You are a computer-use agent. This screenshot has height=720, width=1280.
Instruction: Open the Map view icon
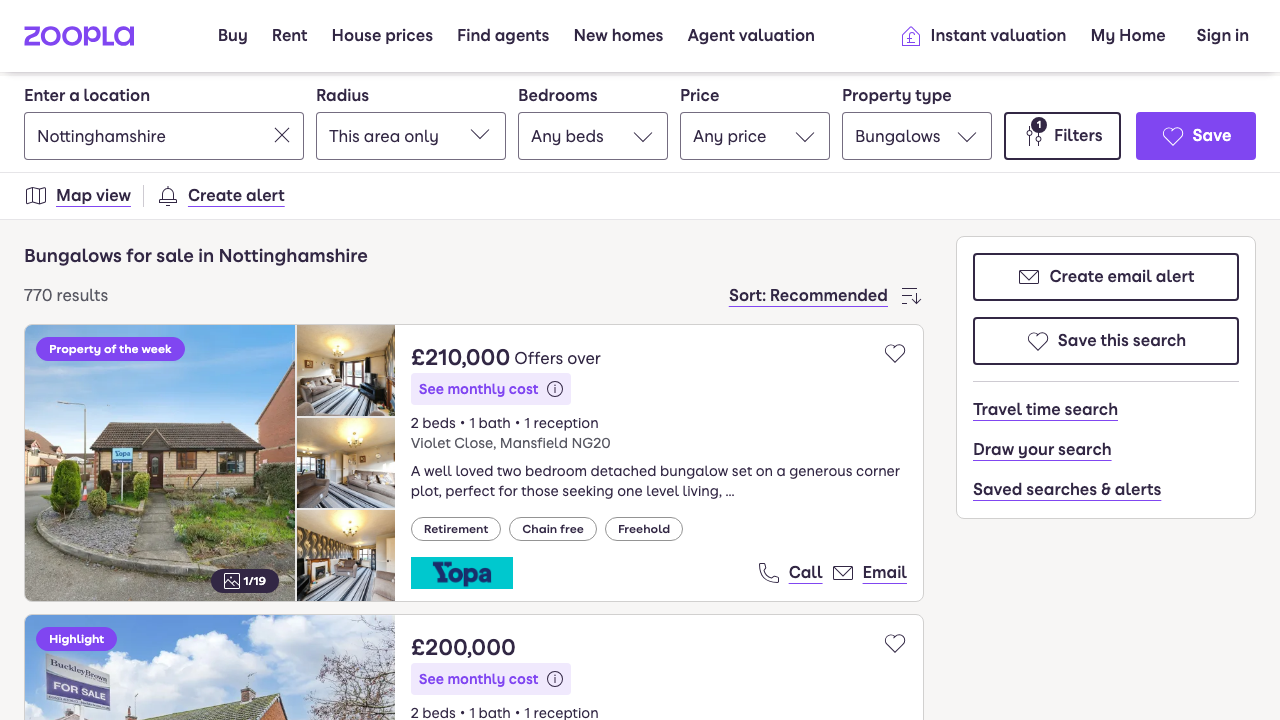[36, 195]
